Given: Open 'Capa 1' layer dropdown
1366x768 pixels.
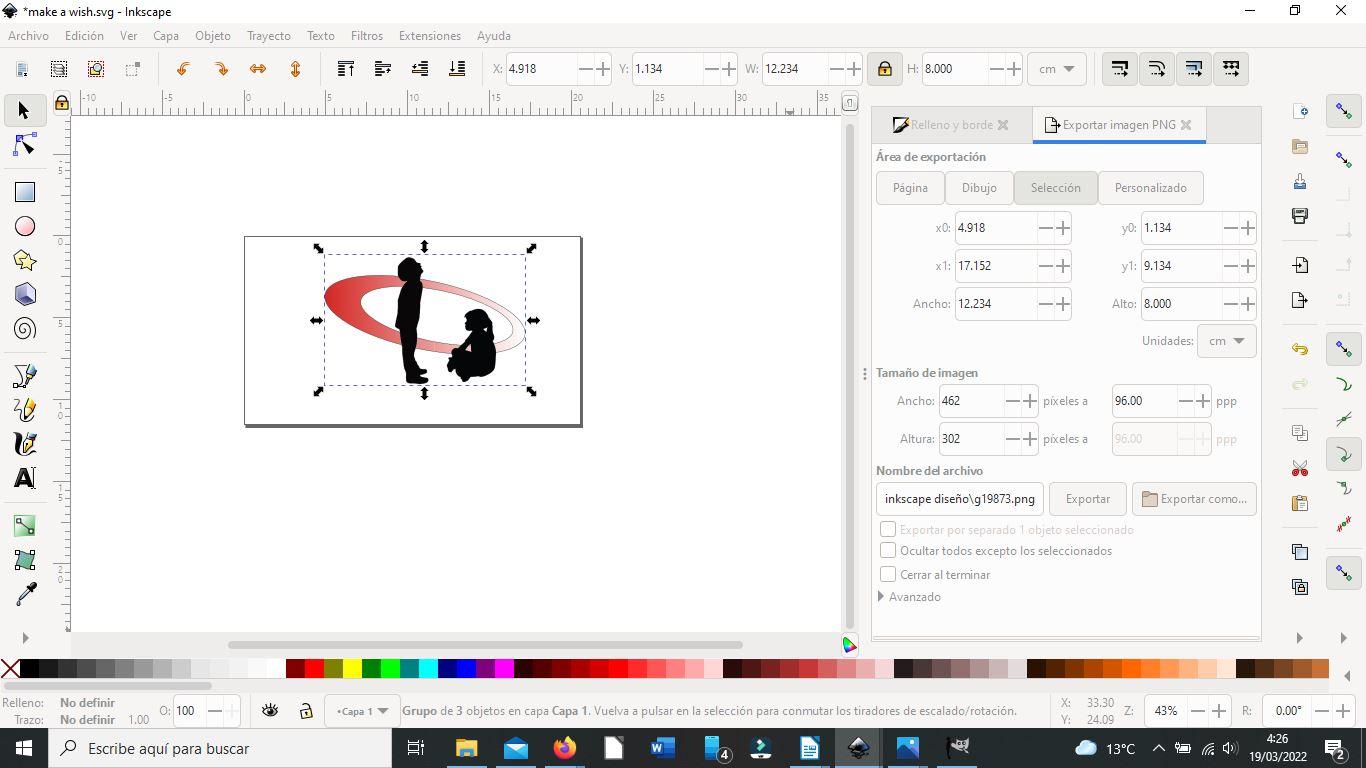Looking at the screenshot, I should [x=362, y=711].
